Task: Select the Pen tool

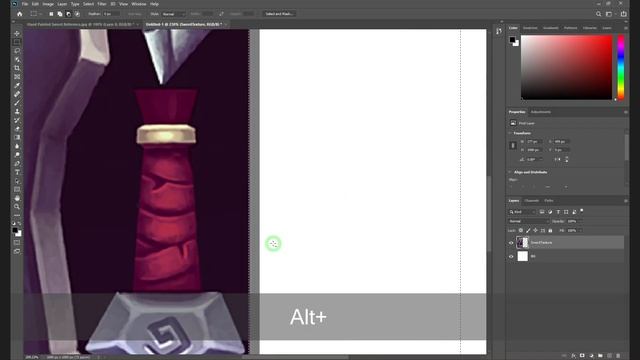Action: [17, 163]
